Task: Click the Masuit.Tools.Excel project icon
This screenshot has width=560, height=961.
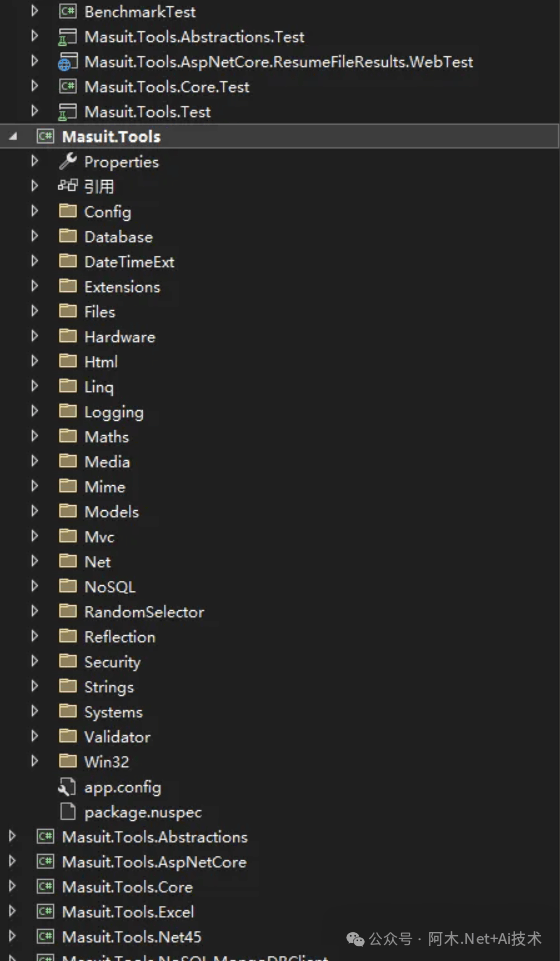Action: 45,911
